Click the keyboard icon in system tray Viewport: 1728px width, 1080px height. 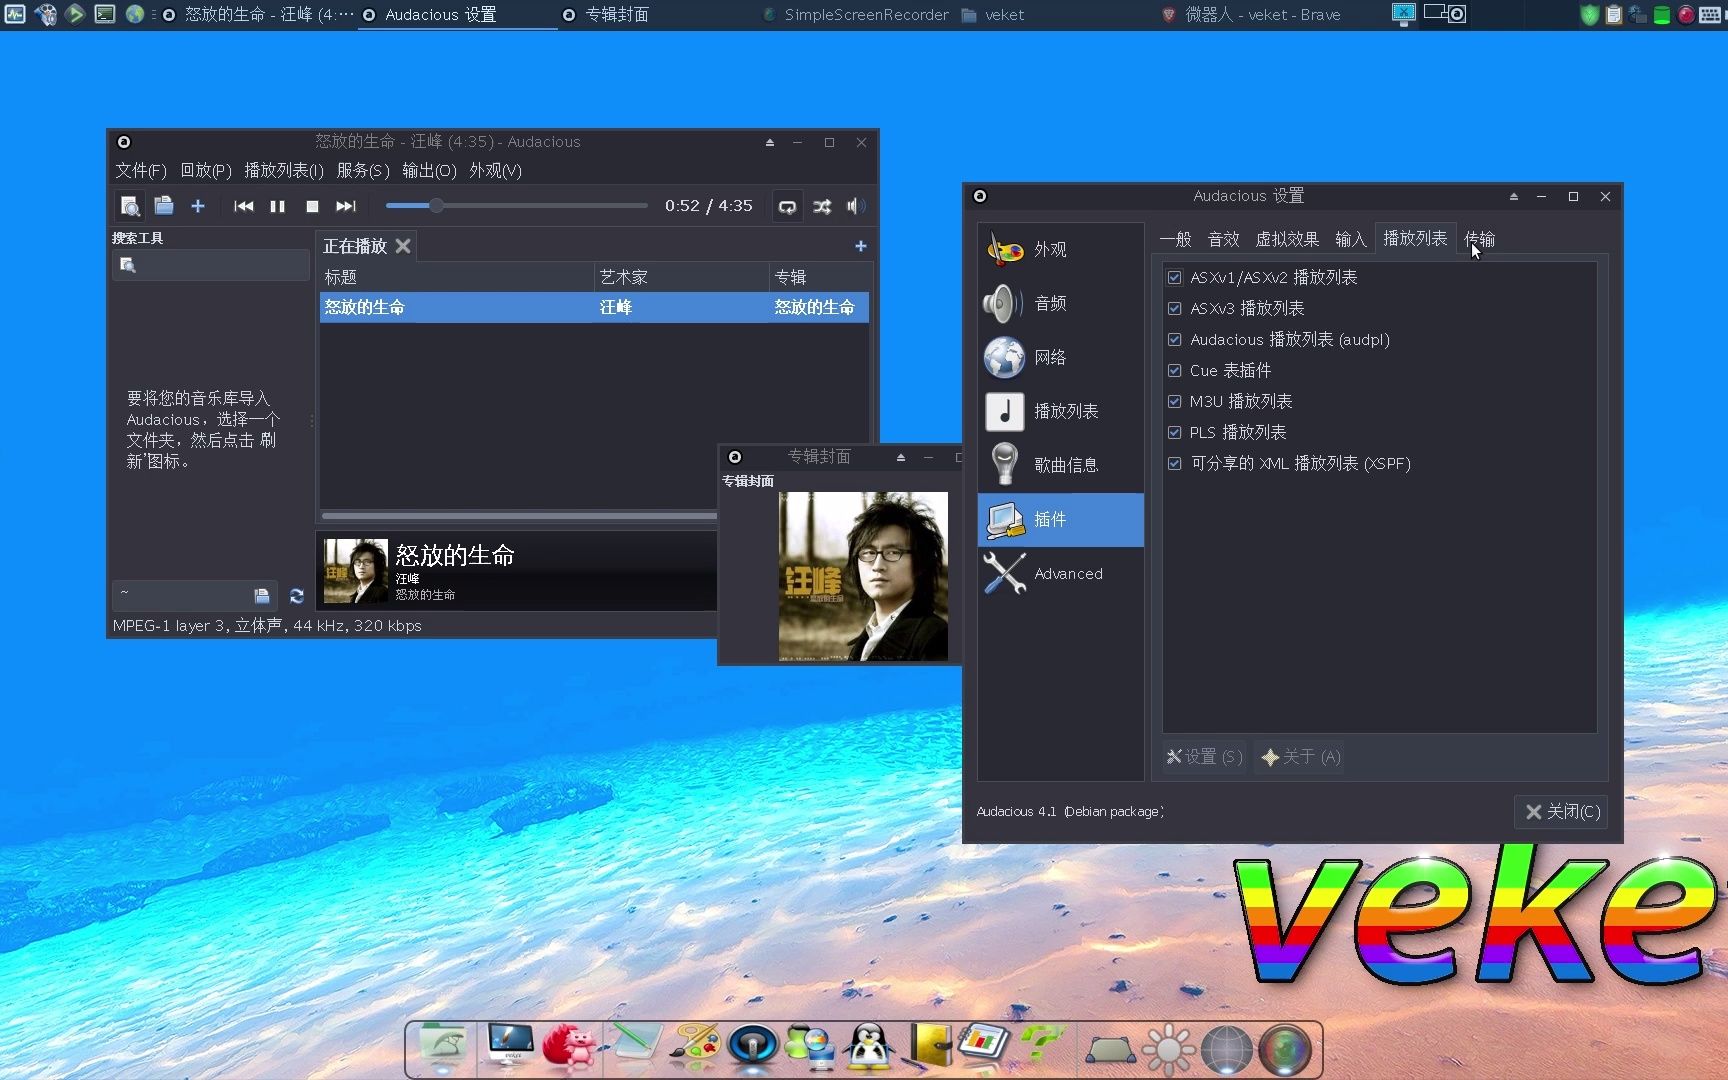(1711, 15)
